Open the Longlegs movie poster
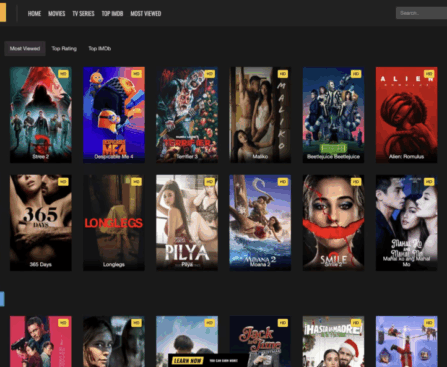Screen dimensions: 447x367 click(x=114, y=223)
